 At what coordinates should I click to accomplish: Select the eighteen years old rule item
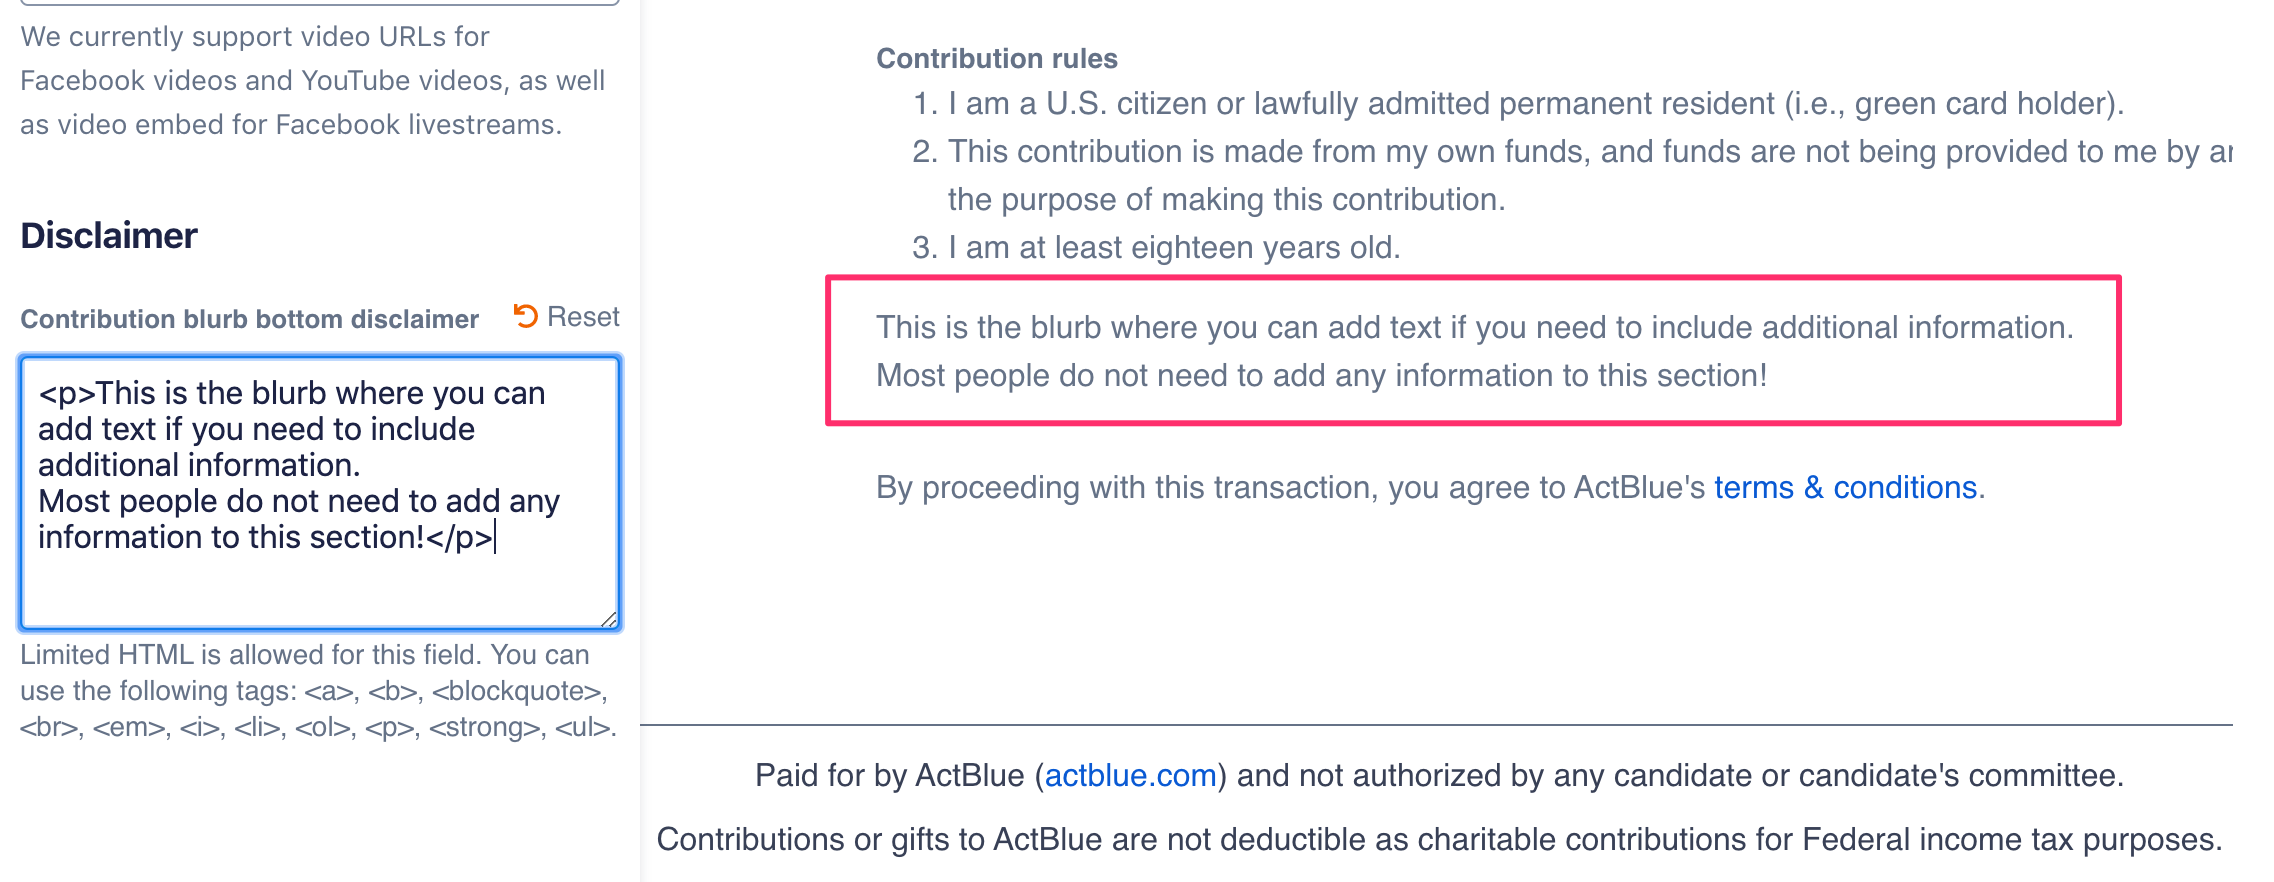(x=1174, y=248)
